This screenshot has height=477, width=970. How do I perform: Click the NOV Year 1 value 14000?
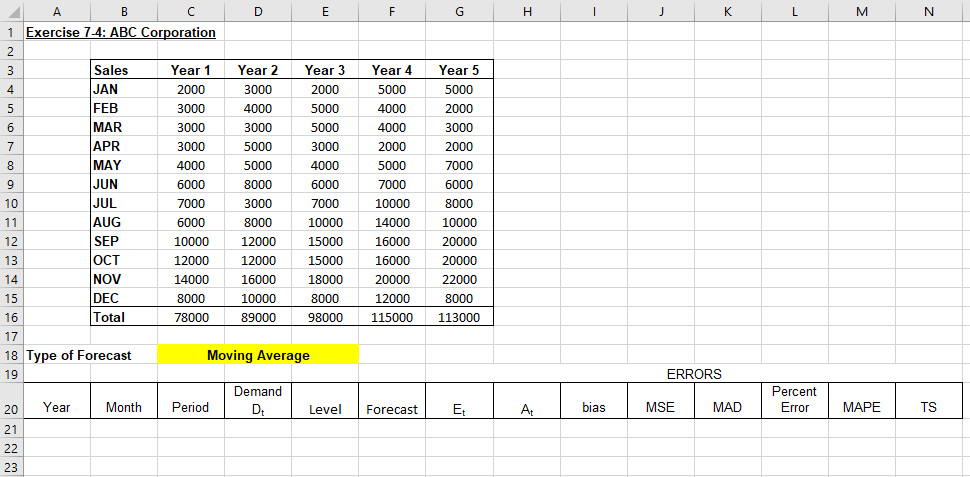coord(191,280)
